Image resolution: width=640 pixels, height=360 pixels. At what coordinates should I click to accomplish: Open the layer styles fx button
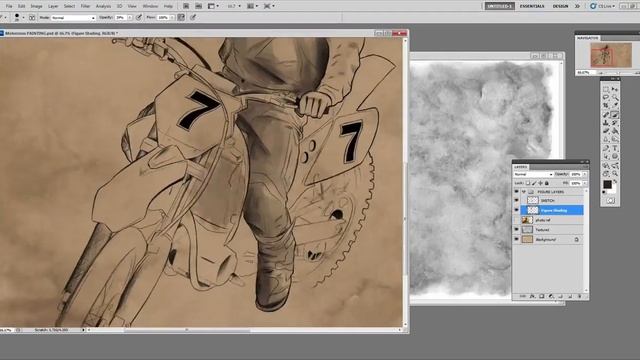tap(532, 296)
